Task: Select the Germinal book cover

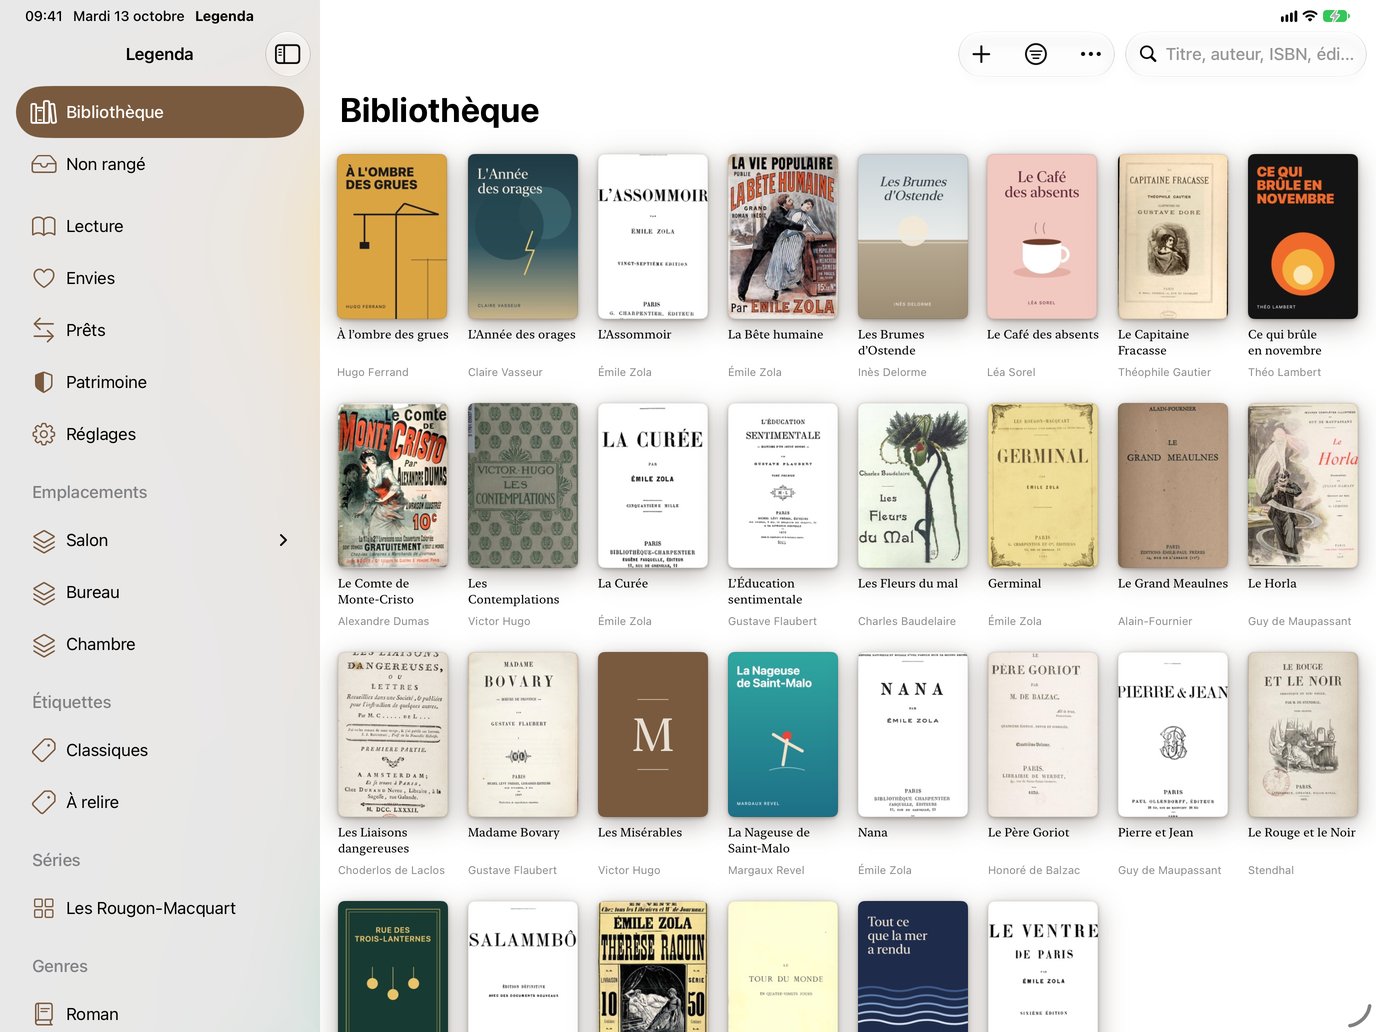Action: pyautogui.click(x=1043, y=485)
